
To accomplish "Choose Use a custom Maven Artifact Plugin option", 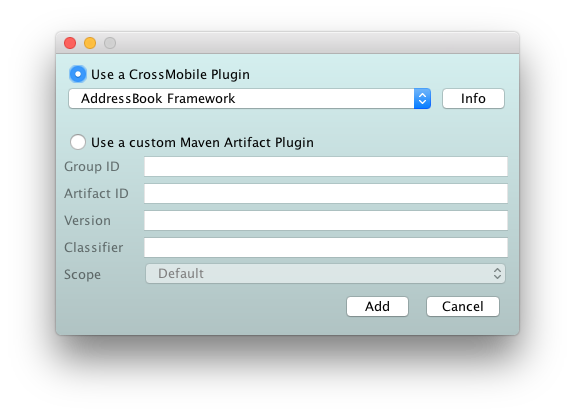I will coord(78,142).
